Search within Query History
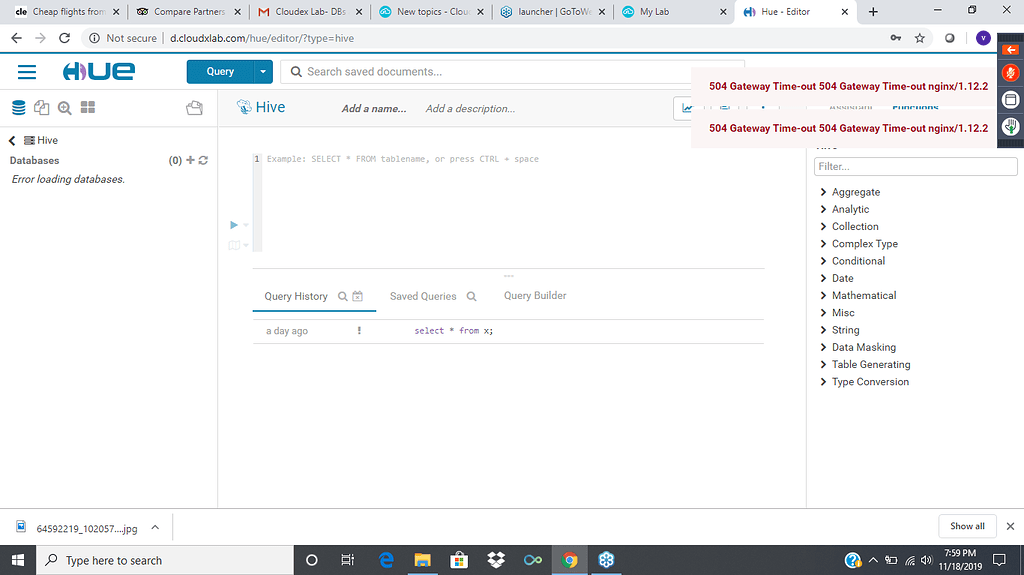This screenshot has height=575, width=1024. [342, 297]
